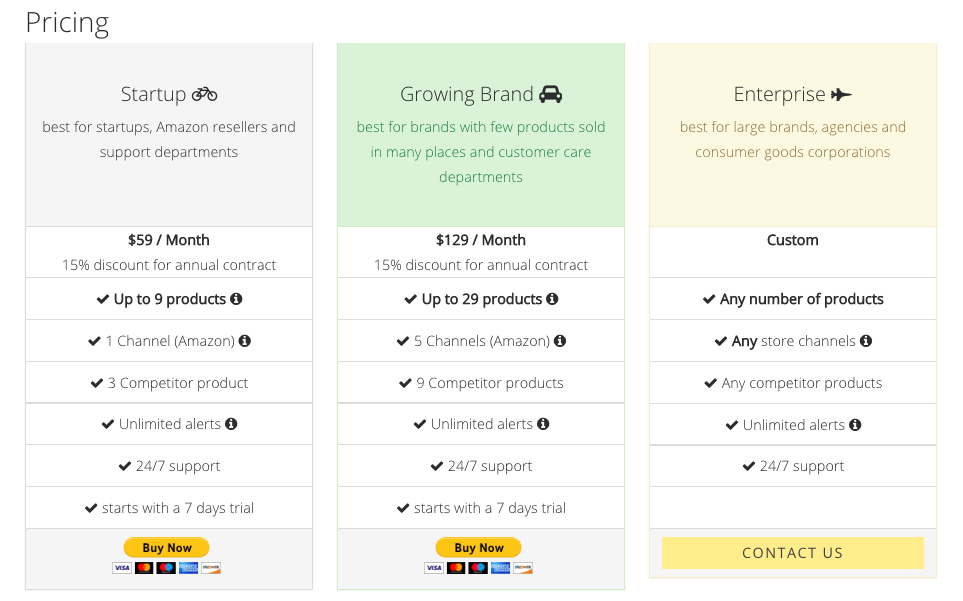The image size is (963, 601).
Task: Click the airplane icon next to Enterprise
Action: pyautogui.click(x=841, y=95)
